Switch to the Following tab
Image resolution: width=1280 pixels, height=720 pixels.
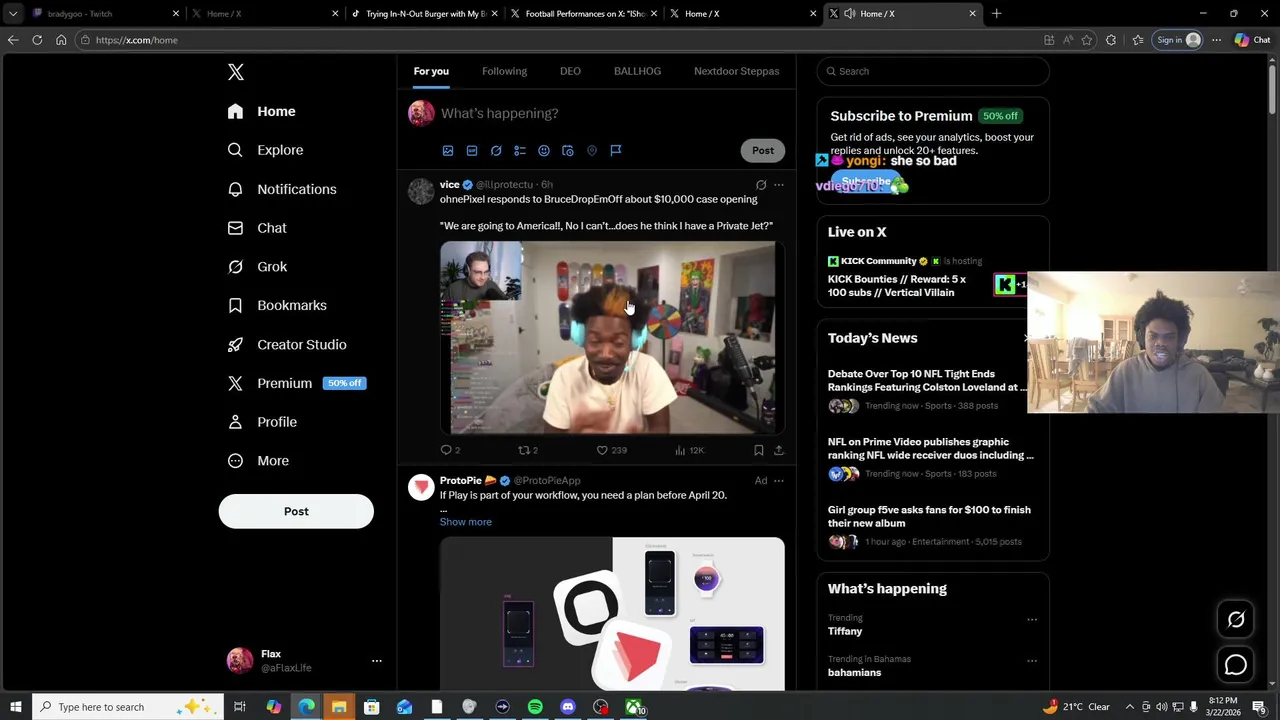pyautogui.click(x=504, y=71)
